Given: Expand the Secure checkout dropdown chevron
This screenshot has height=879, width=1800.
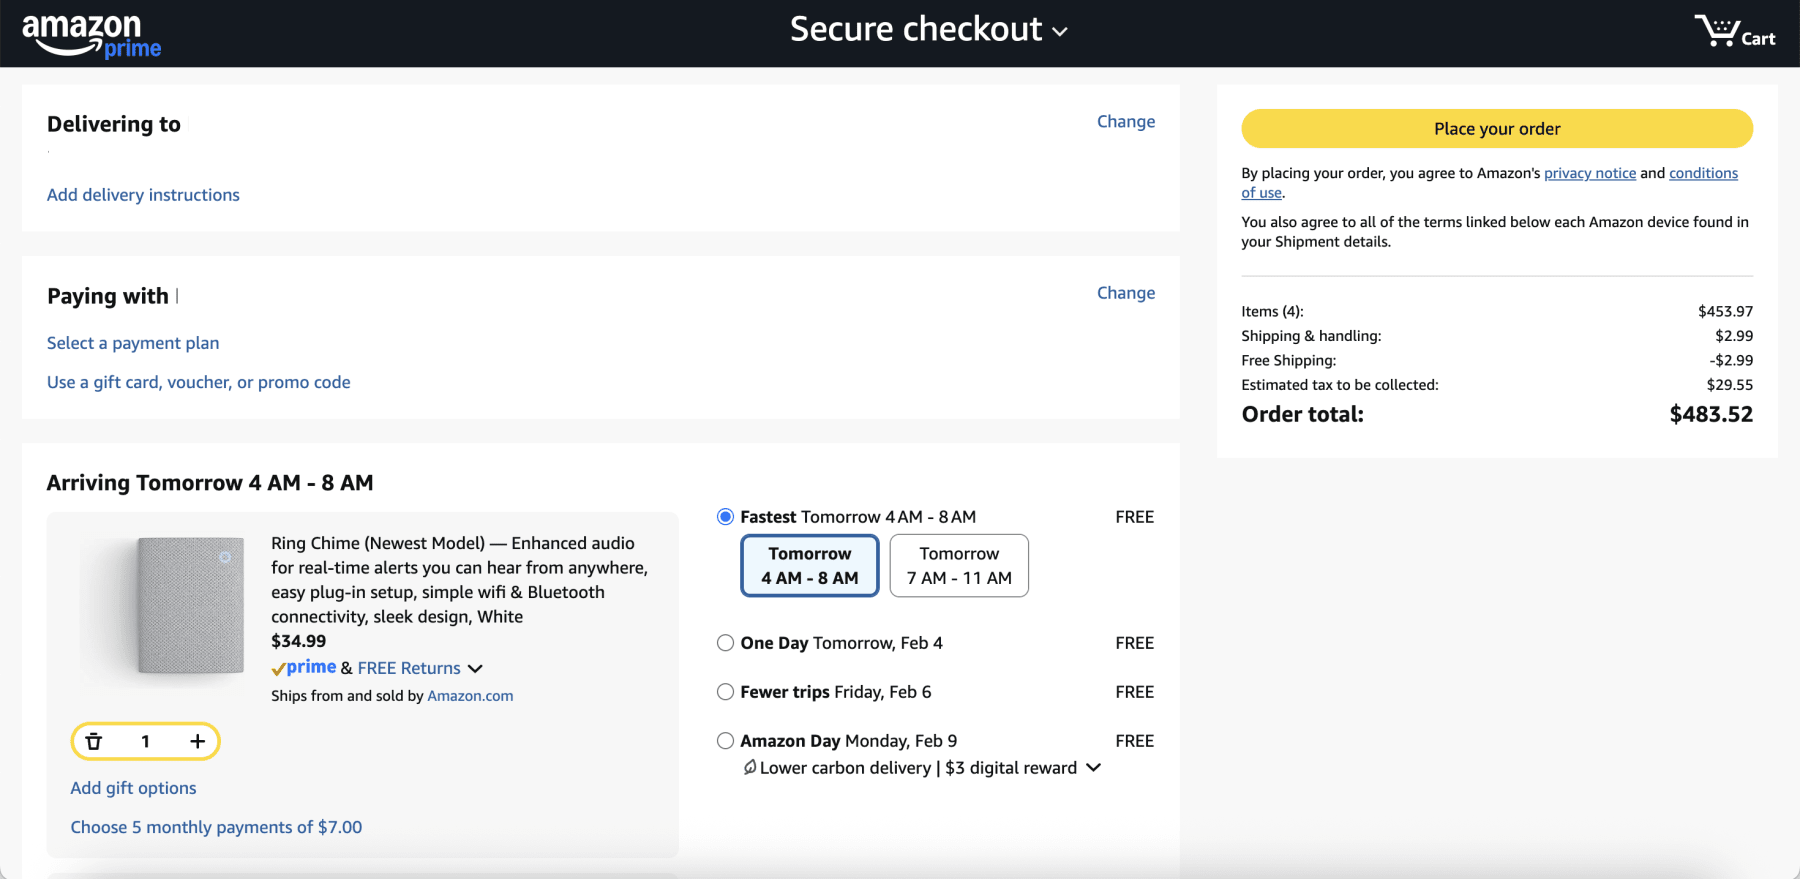Looking at the screenshot, I should coord(1060,32).
